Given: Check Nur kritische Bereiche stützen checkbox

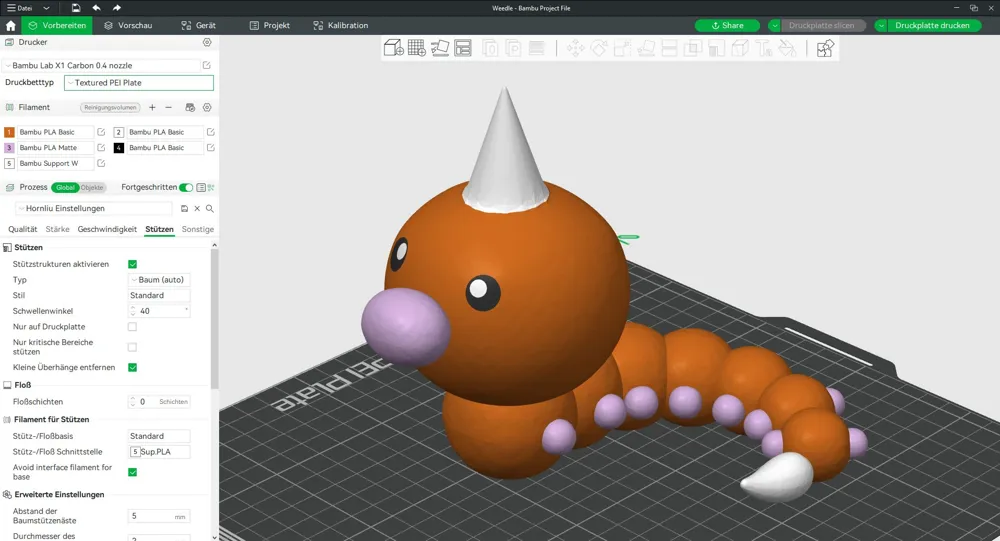Looking at the screenshot, I should click(x=132, y=347).
